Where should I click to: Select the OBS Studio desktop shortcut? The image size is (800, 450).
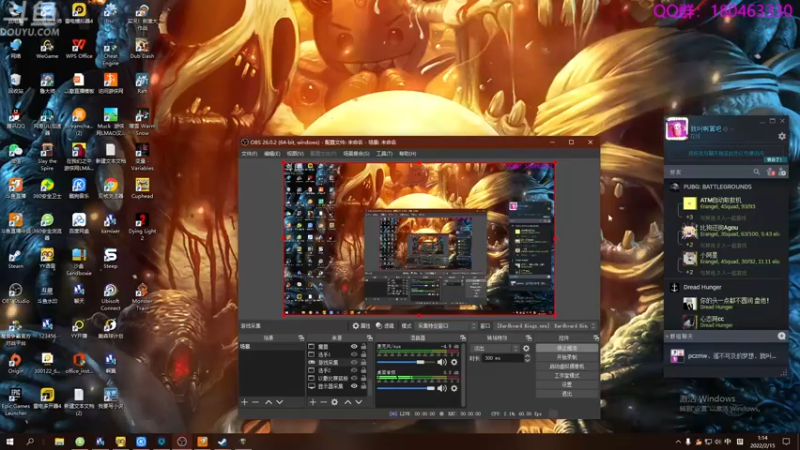[15, 294]
